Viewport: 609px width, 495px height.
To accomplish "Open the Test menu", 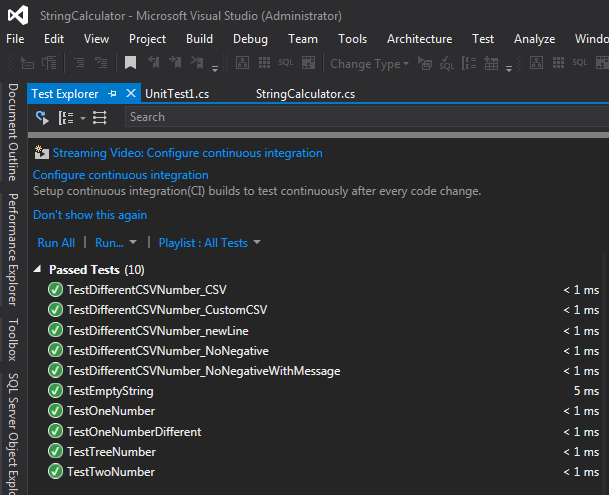I will (x=483, y=39).
